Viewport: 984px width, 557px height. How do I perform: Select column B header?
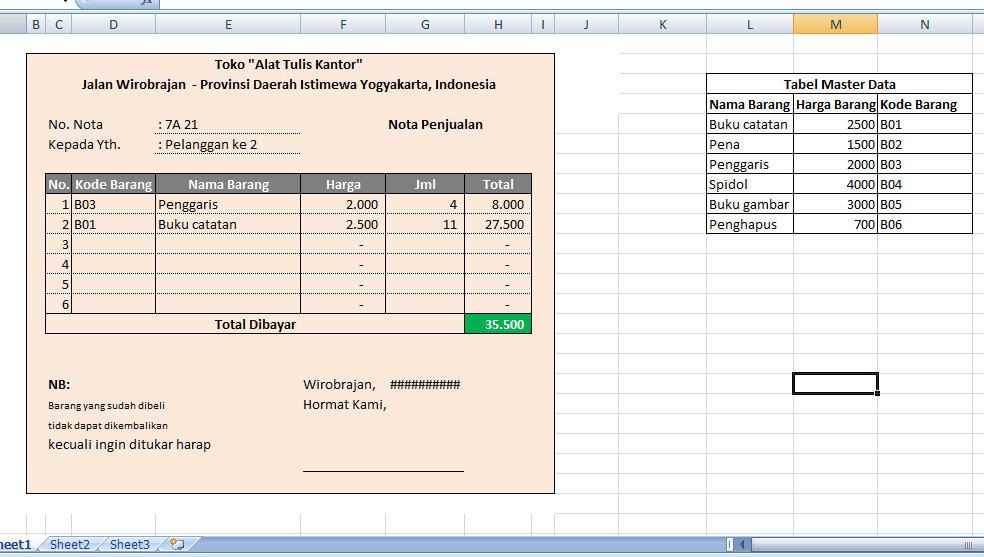36,24
